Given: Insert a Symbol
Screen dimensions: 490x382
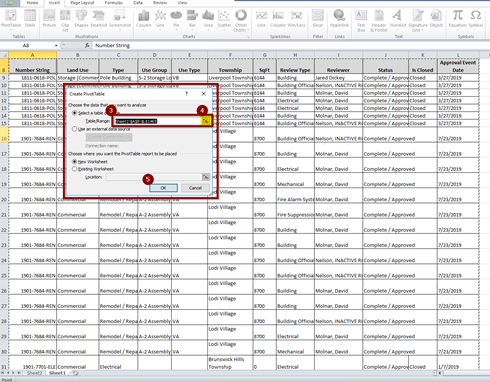Looking at the screenshot, I should pos(476,19).
